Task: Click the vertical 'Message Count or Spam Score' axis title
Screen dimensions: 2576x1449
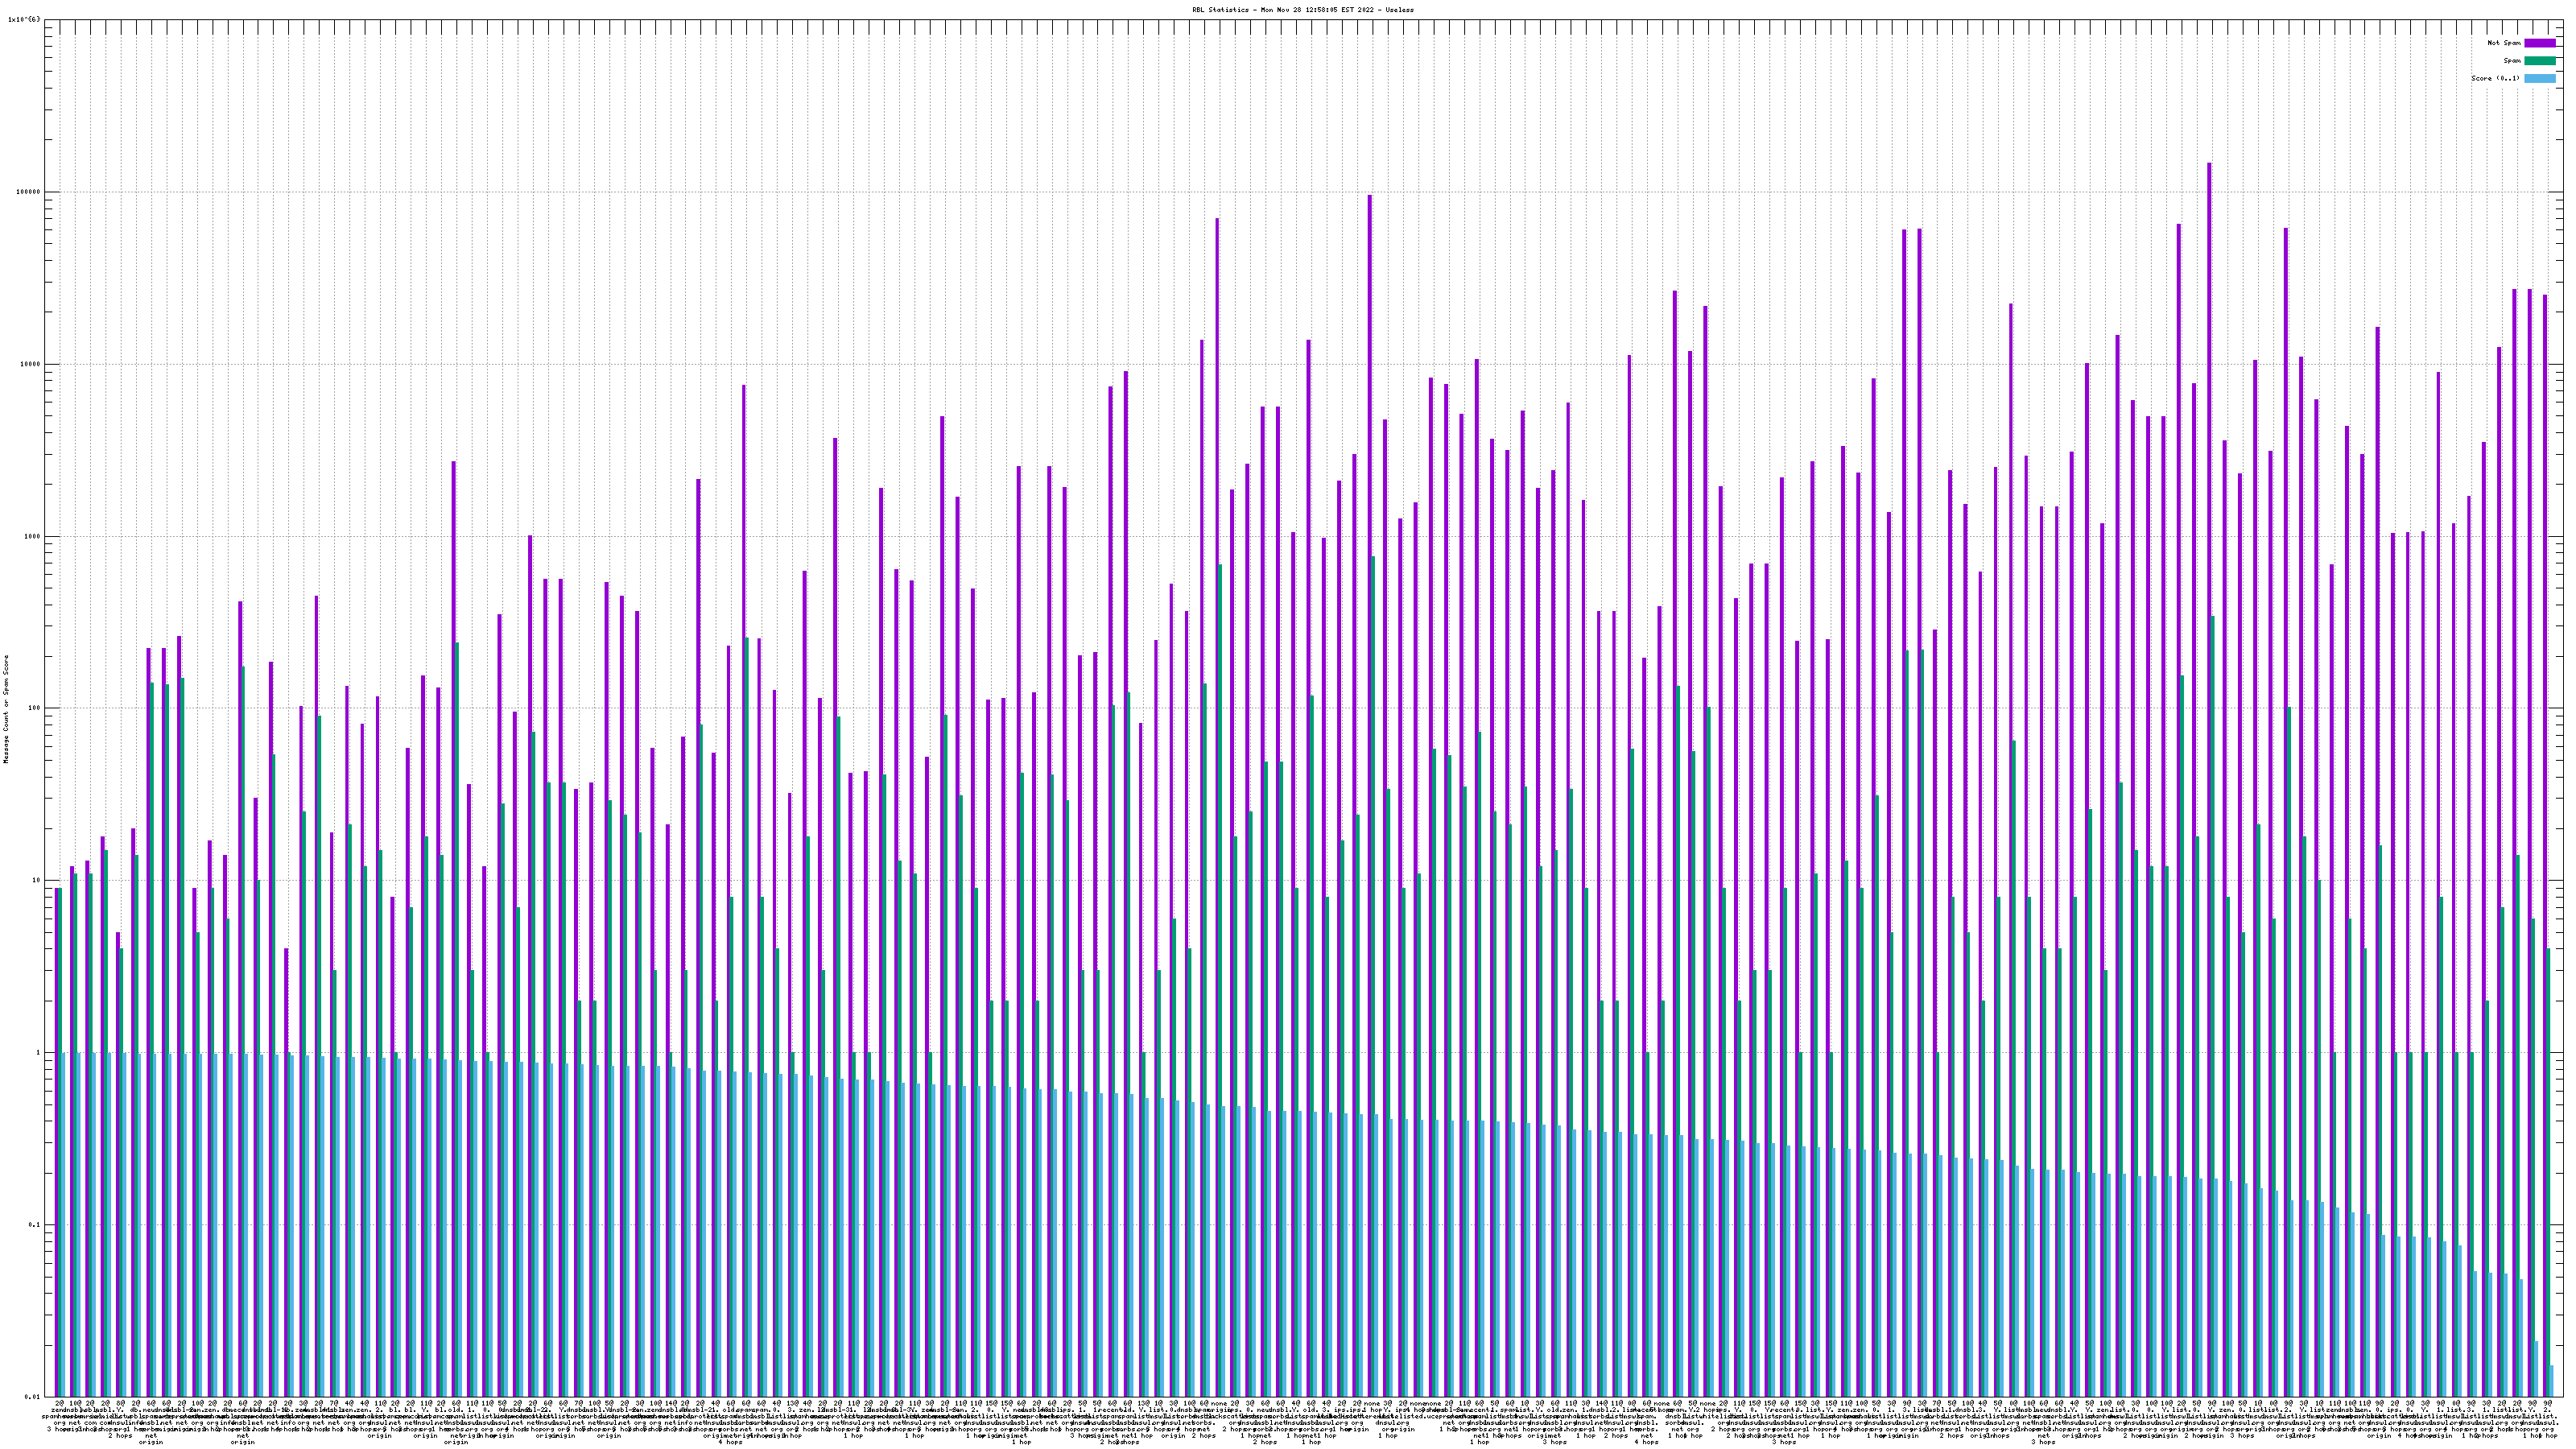Action: [x=6, y=709]
